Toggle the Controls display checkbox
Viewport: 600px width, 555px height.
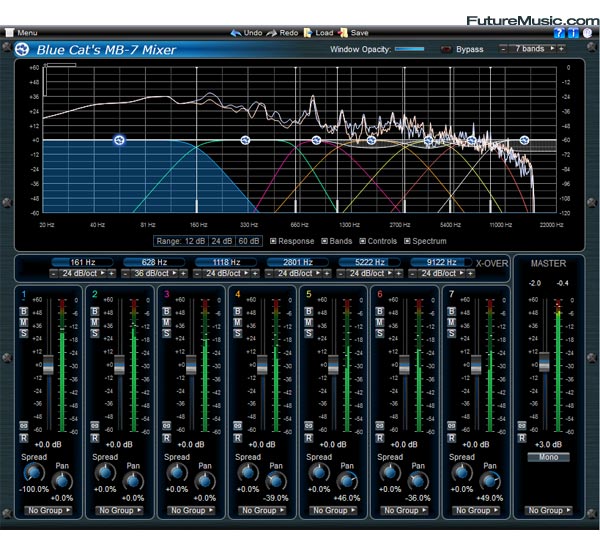click(363, 241)
